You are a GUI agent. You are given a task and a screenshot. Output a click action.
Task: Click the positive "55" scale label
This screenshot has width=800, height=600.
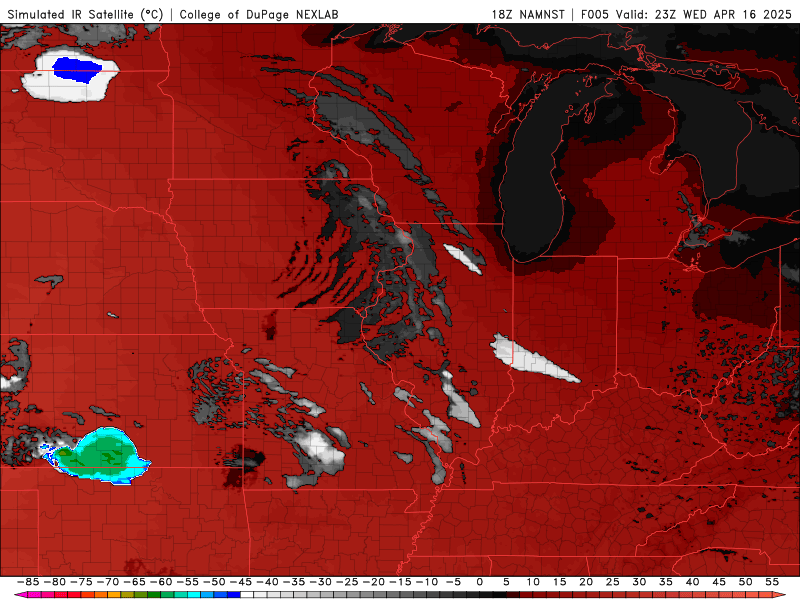pyautogui.click(x=772, y=582)
